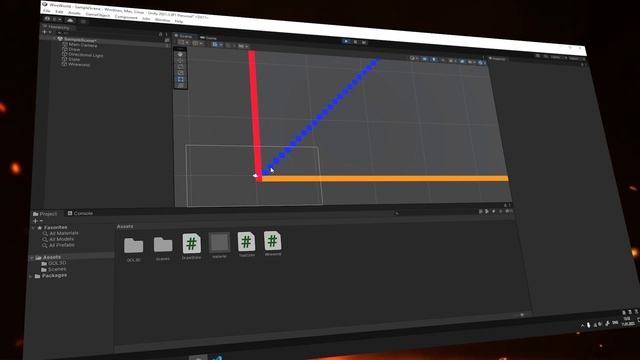
Task: Switch to the Game tab
Action: [x=209, y=38]
